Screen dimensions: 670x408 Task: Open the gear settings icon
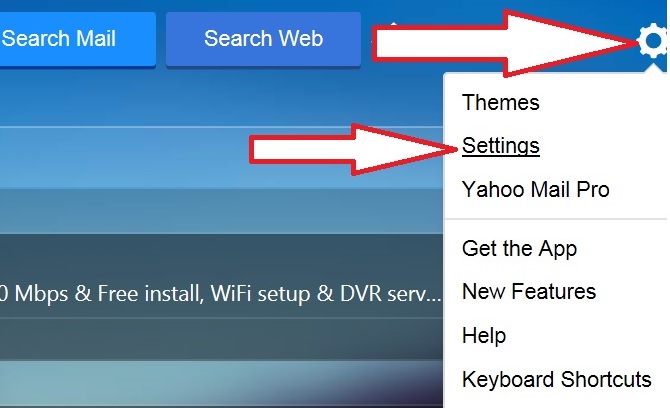(652, 41)
